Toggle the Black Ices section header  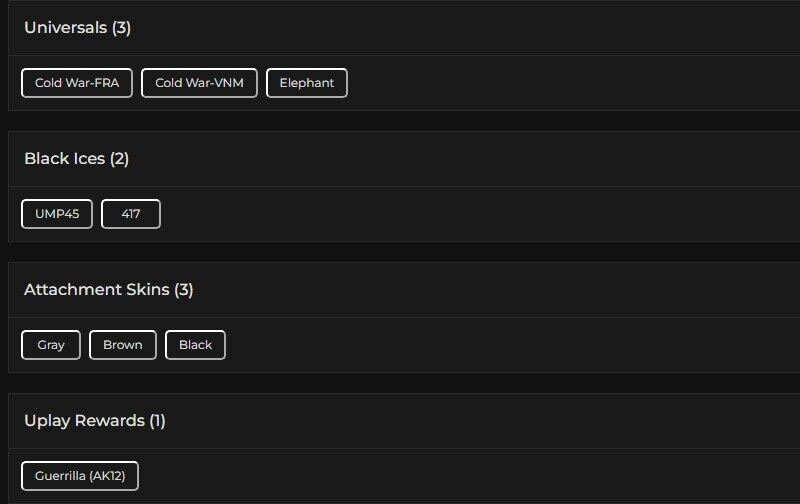(64, 159)
